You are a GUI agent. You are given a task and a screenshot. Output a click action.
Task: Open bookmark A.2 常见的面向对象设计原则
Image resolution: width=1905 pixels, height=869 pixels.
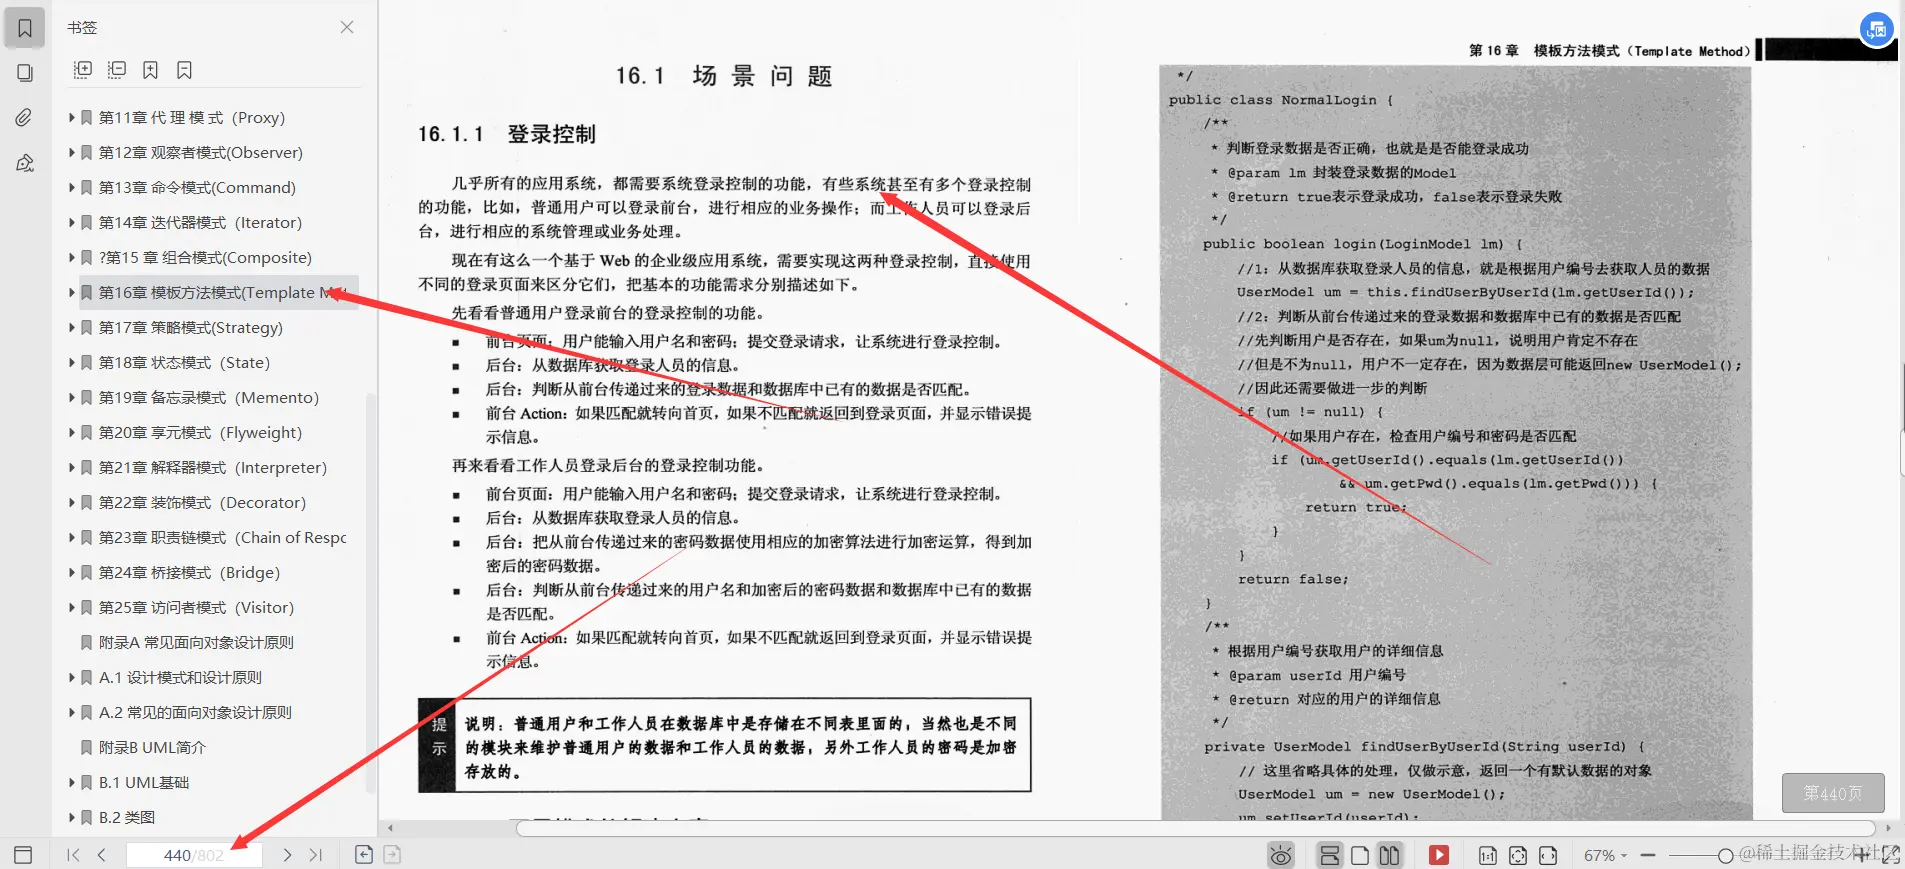coord(195,712)
